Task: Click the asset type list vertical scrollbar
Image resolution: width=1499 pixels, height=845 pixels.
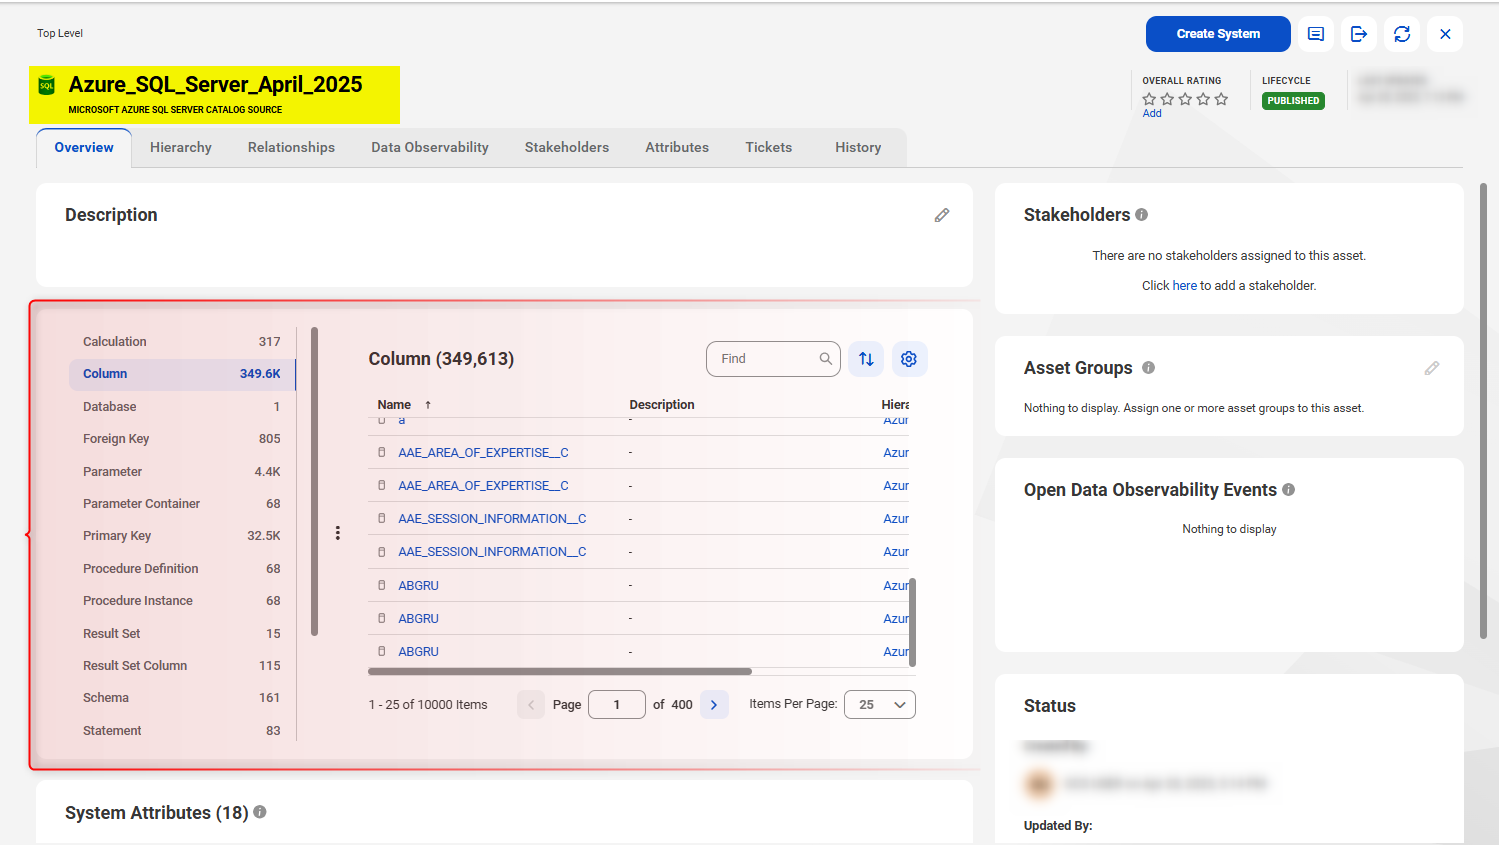Action: (x=314, y=481)
